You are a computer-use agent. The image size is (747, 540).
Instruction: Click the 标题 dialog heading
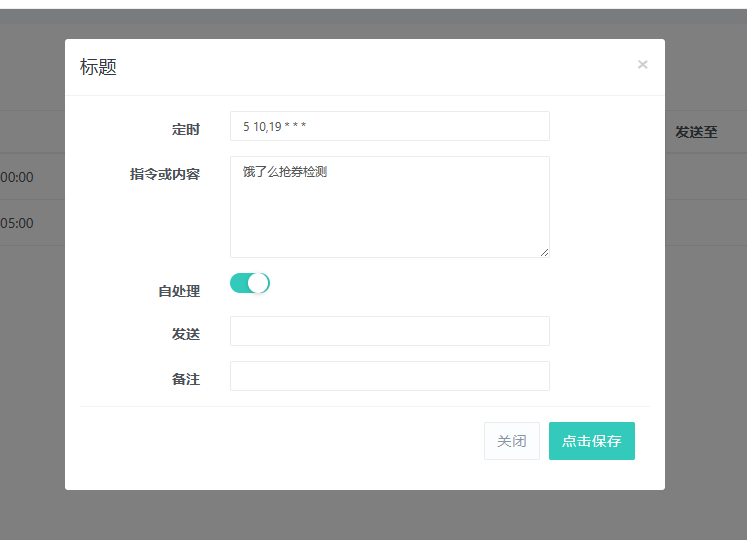[98, 67]
